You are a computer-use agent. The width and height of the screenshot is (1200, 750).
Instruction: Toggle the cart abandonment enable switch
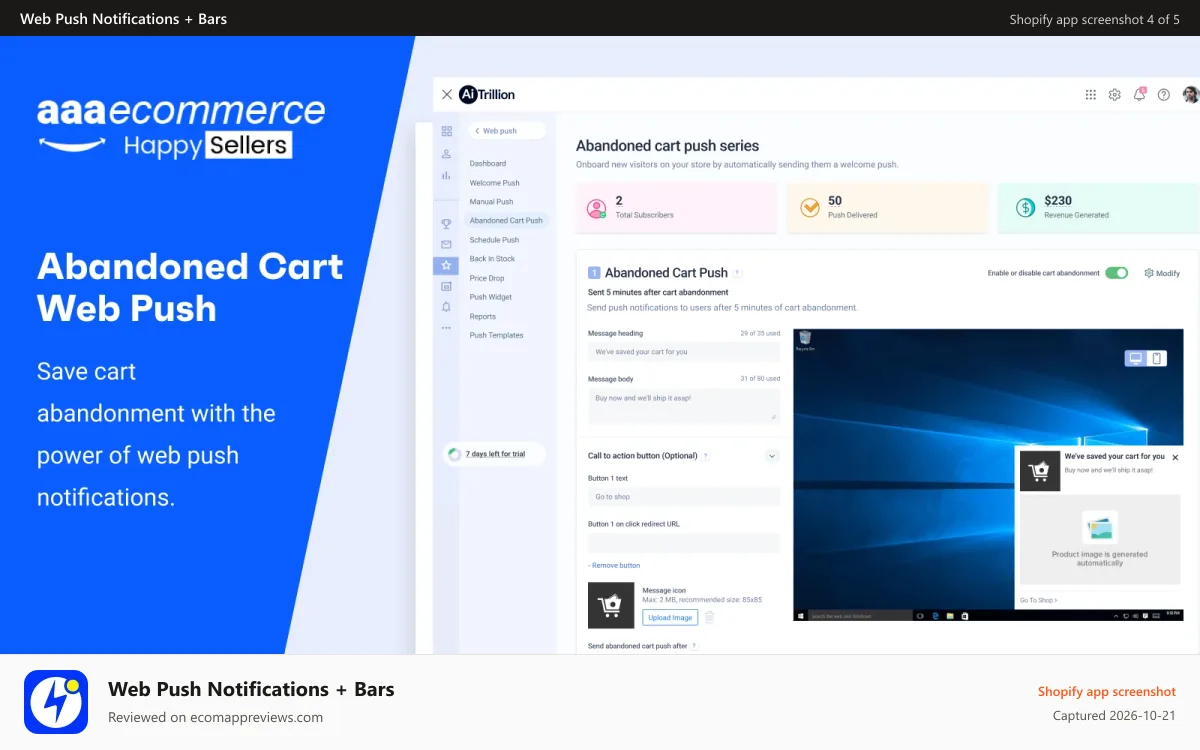pyautogui.click(x=1116, y=273)
